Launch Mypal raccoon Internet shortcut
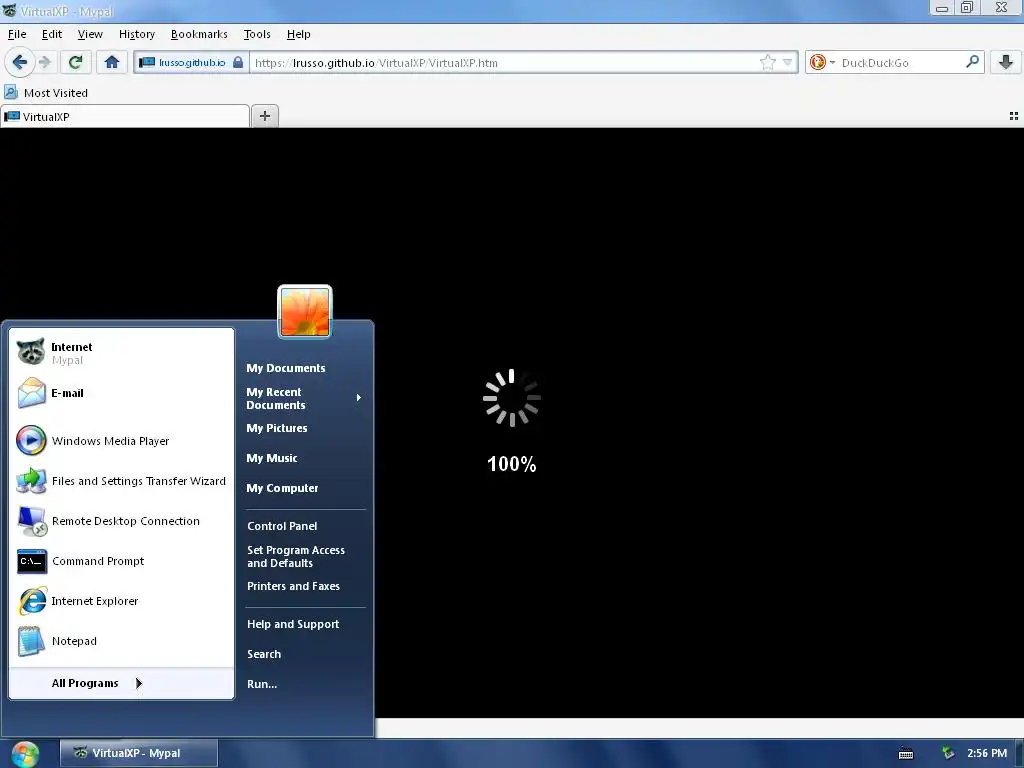Screen dimensions: 1024x768 (x=121, y=353)
